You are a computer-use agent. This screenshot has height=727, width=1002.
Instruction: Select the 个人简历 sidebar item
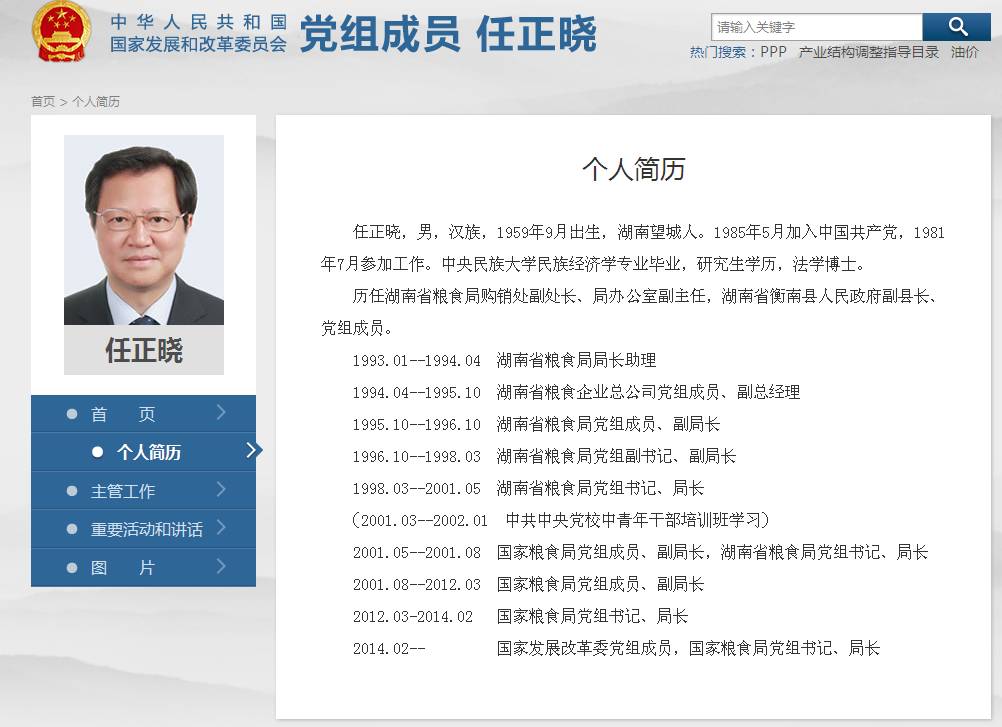coord(148,452)
